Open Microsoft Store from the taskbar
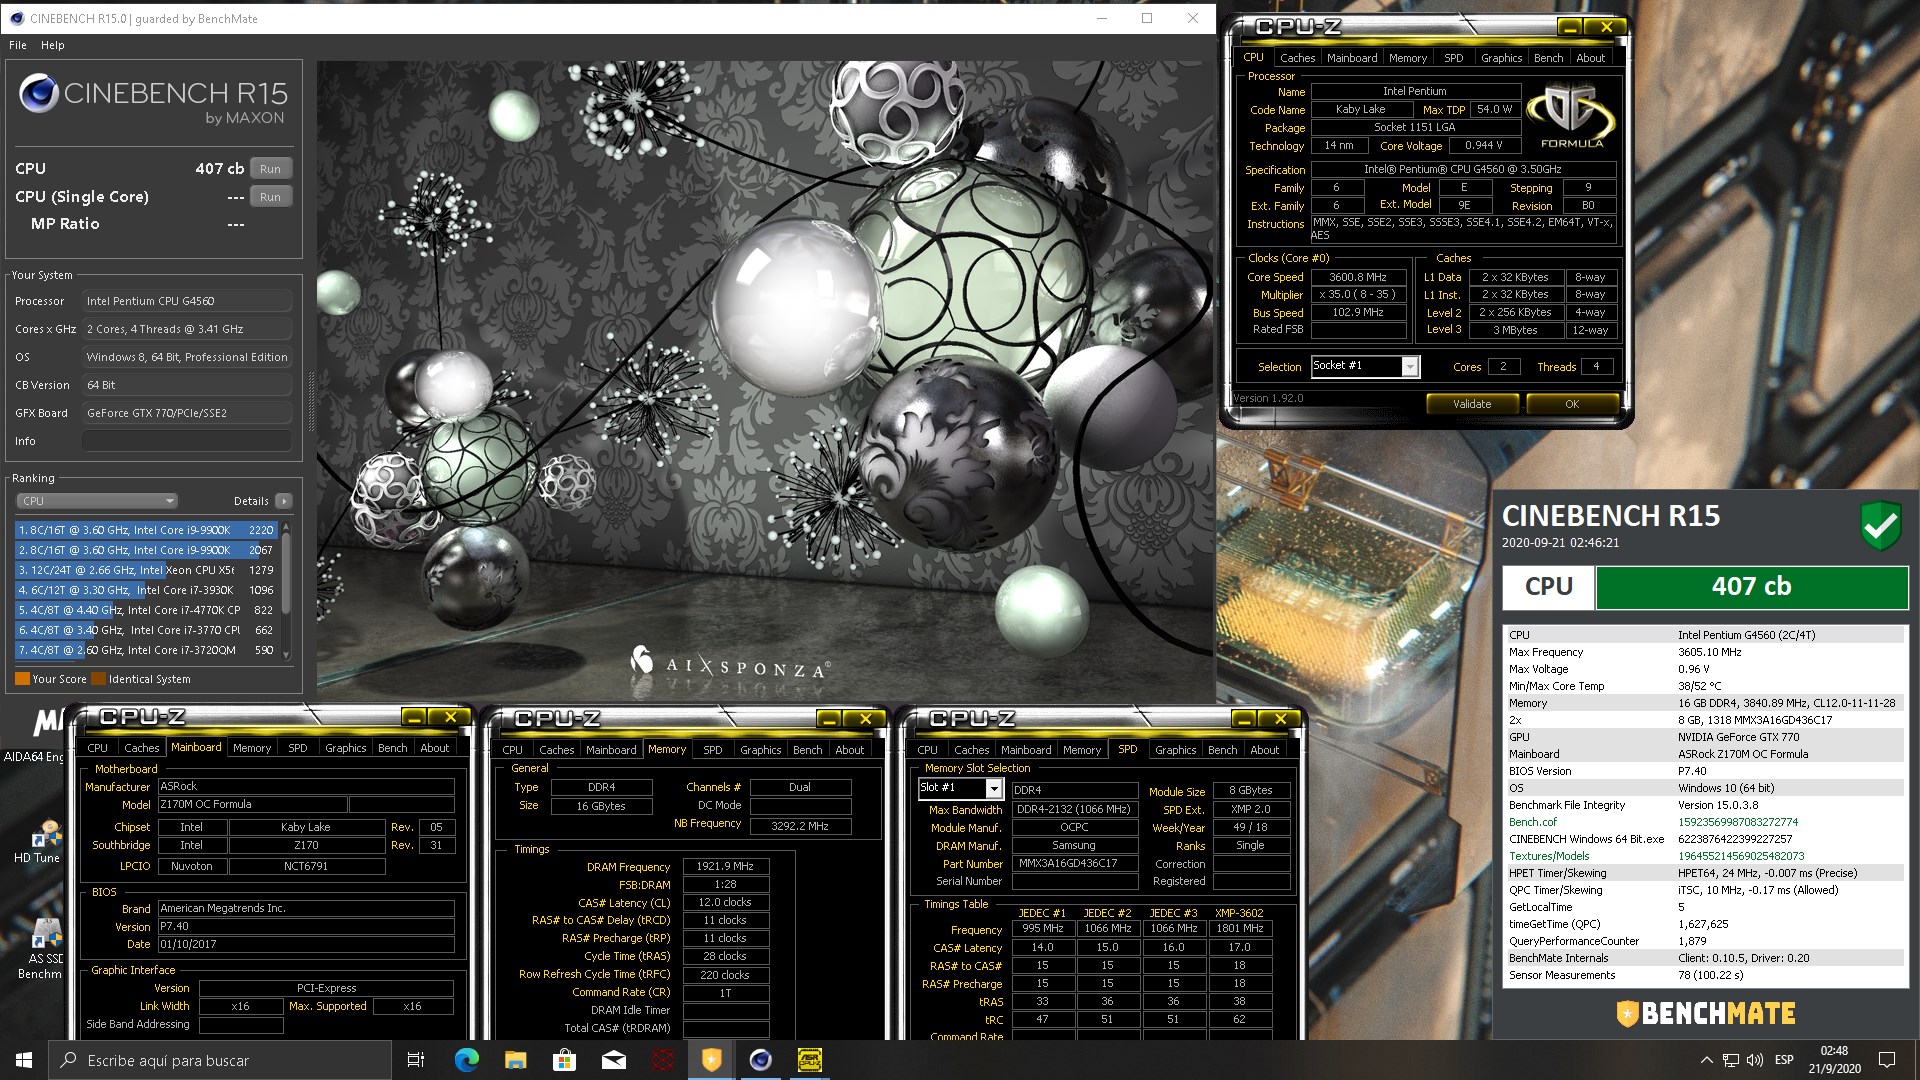This screenshot has height=1080, width=1920. [x=564, y=1060]
